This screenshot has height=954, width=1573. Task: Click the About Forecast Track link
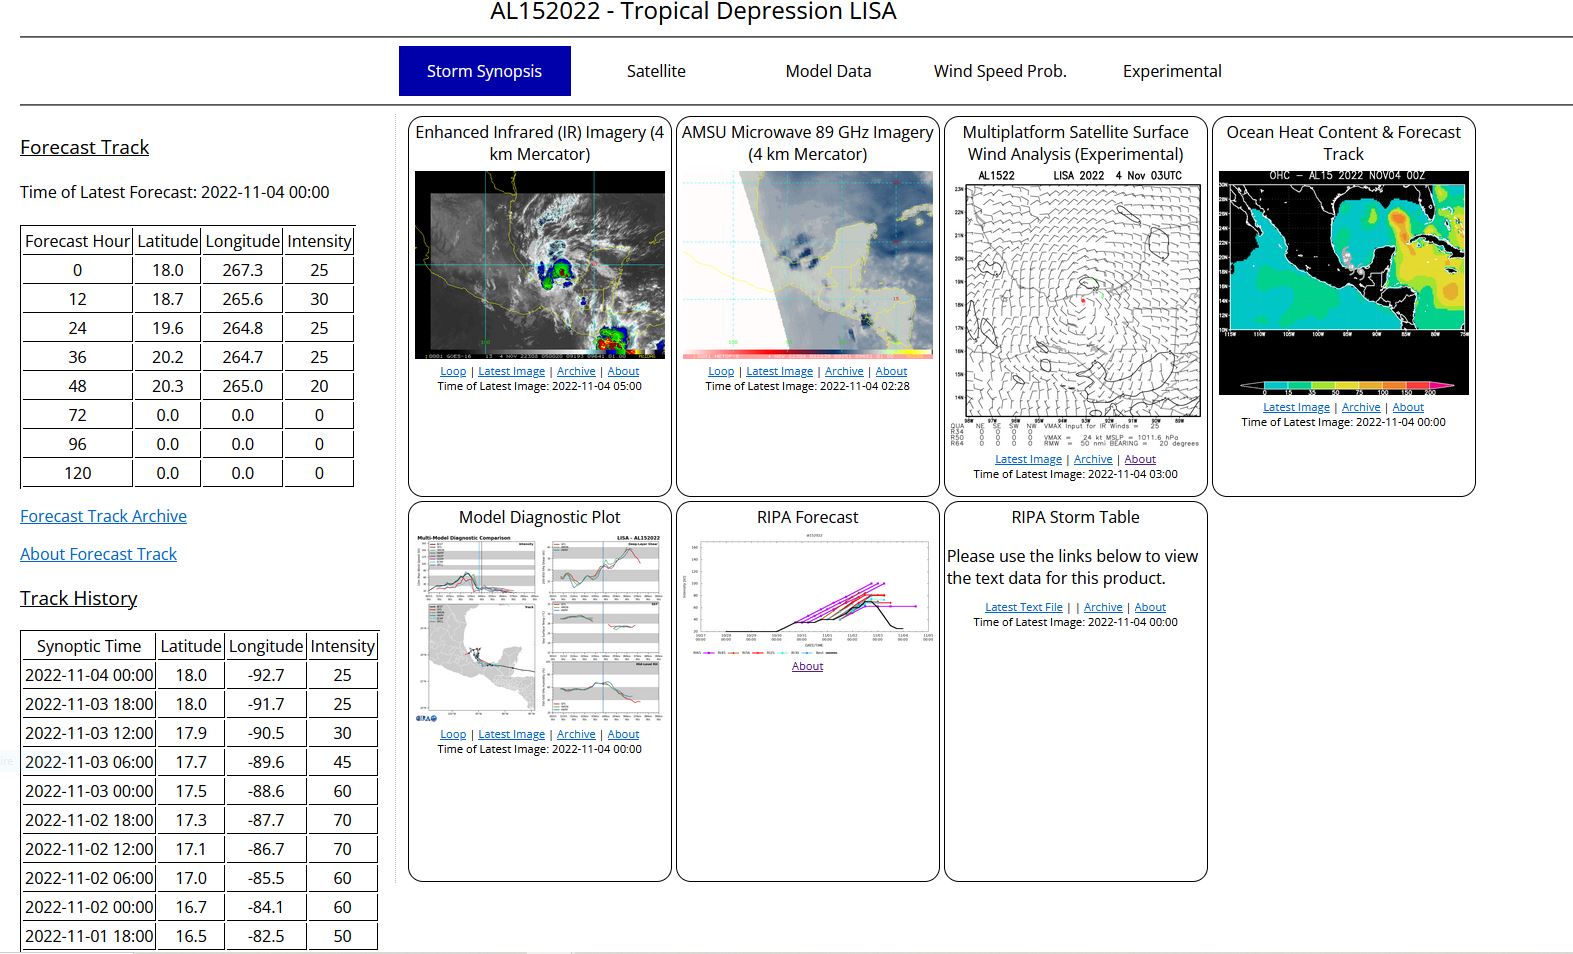[98, 554]
